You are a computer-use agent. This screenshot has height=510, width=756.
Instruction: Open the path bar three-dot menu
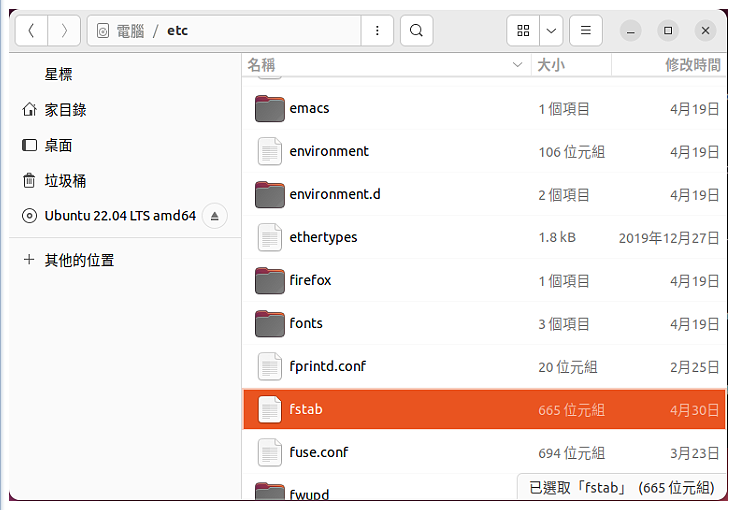click(377, 31)
